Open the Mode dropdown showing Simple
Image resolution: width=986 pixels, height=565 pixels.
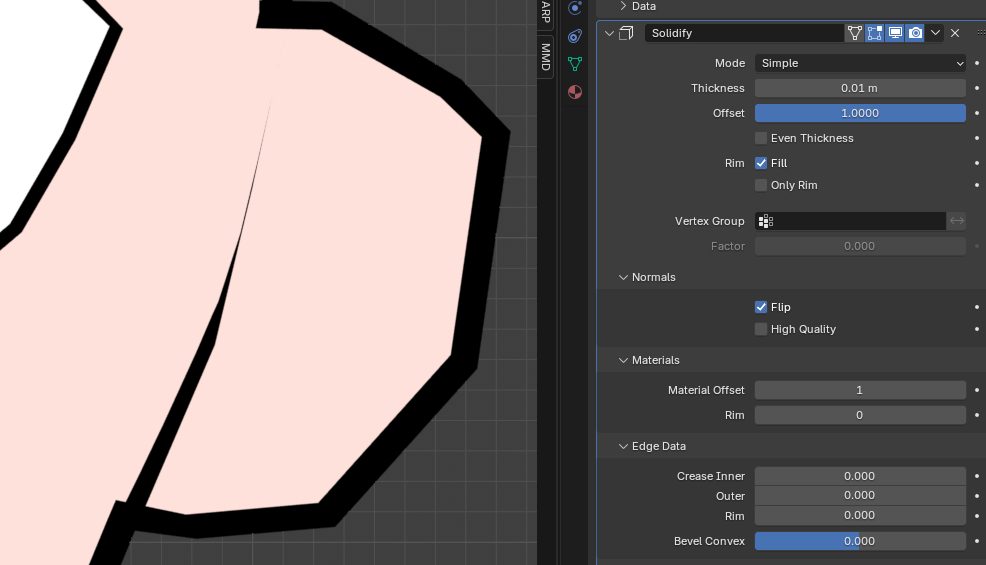coord(860,63)
